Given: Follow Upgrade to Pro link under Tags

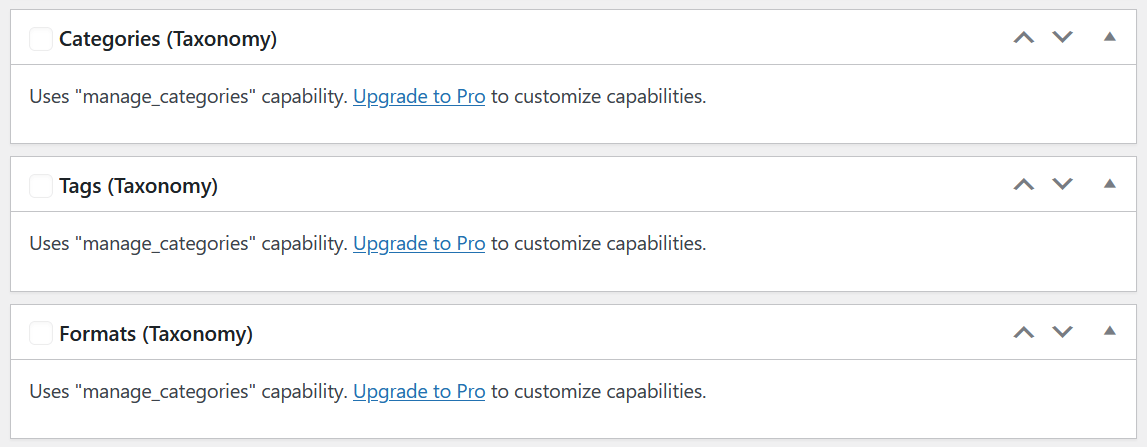Looking at the screenshot, I should [x=419, y=243].
